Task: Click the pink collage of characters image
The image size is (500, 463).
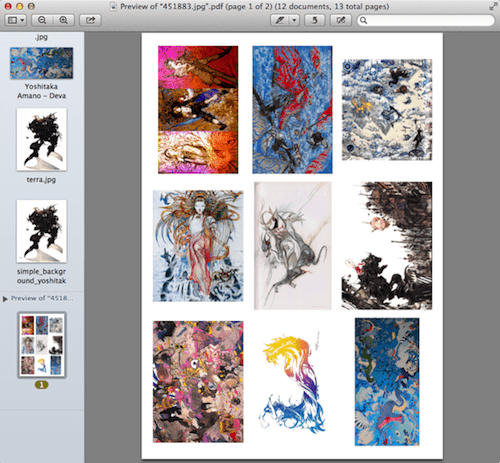Action: tap(198, 382)
